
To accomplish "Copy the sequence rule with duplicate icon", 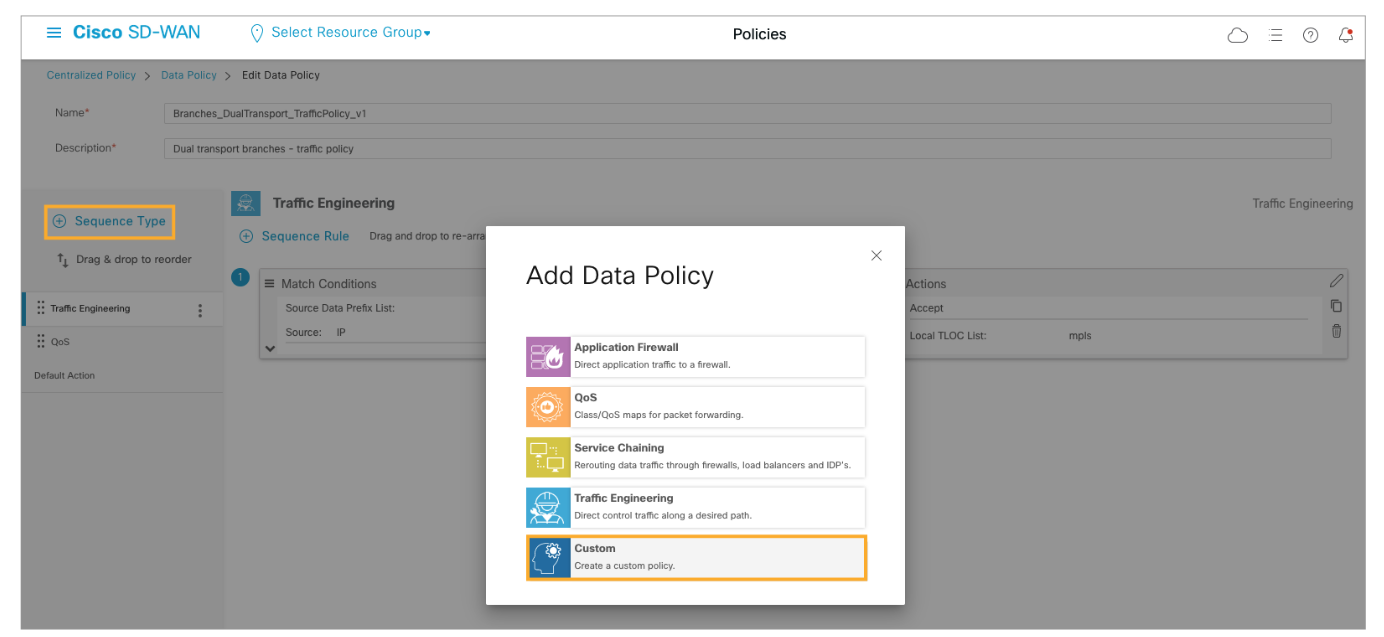I will [1336, 307].
